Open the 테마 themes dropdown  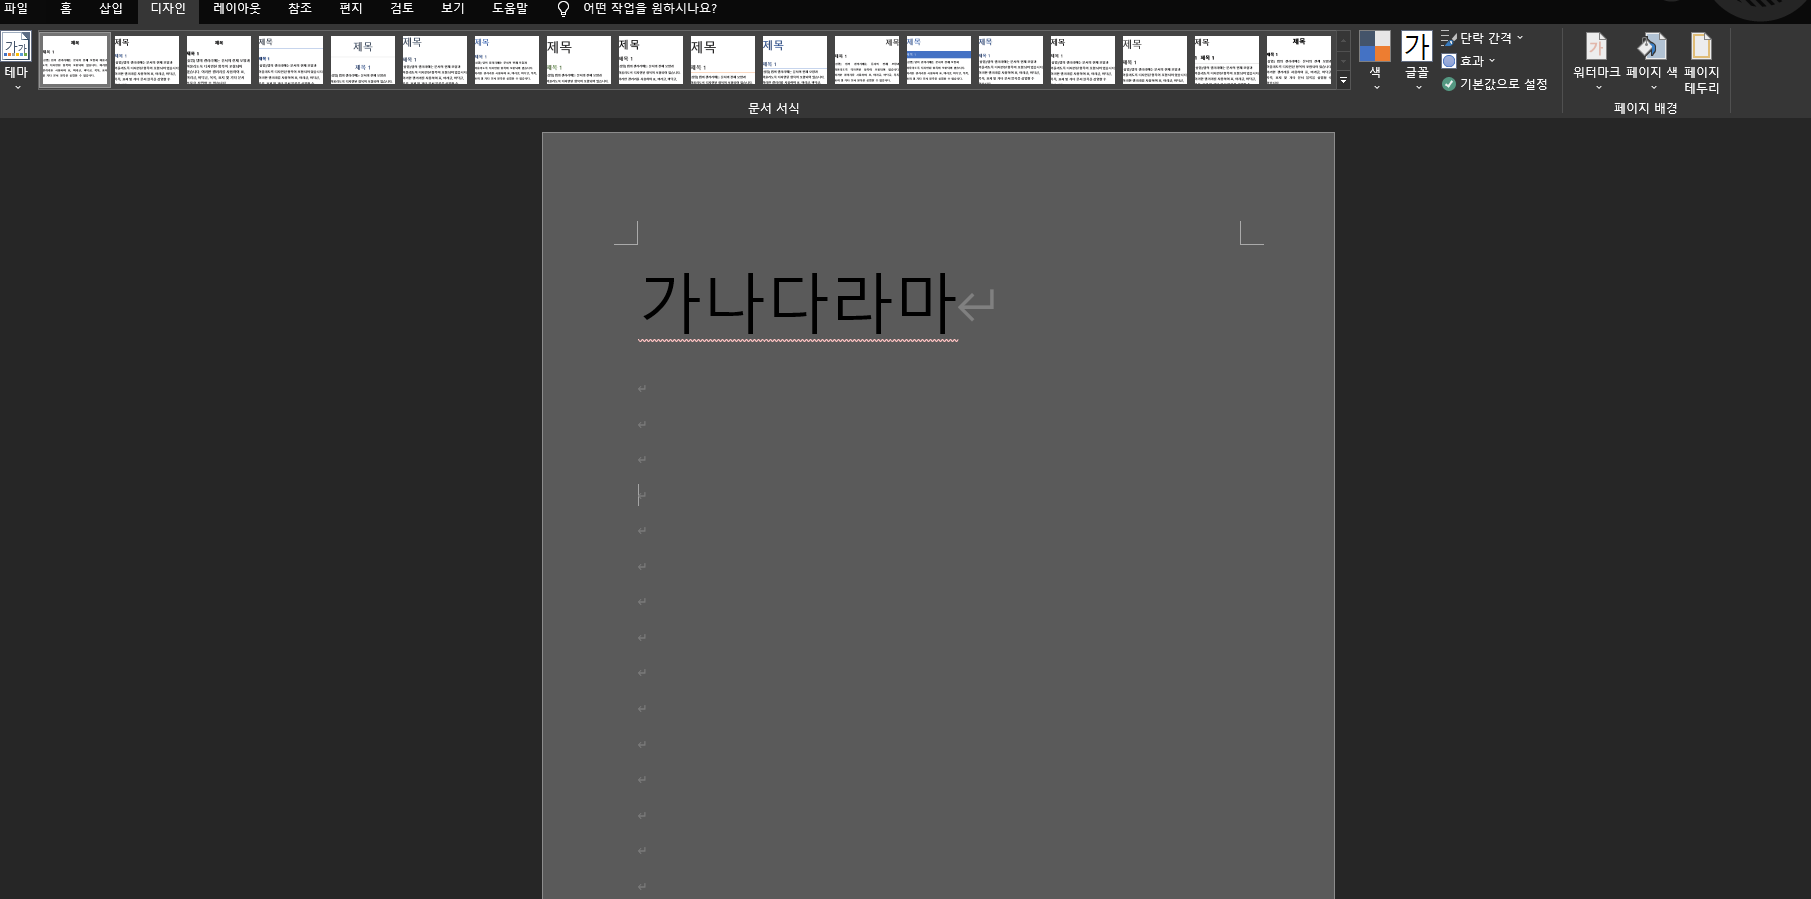click(16, 60)
